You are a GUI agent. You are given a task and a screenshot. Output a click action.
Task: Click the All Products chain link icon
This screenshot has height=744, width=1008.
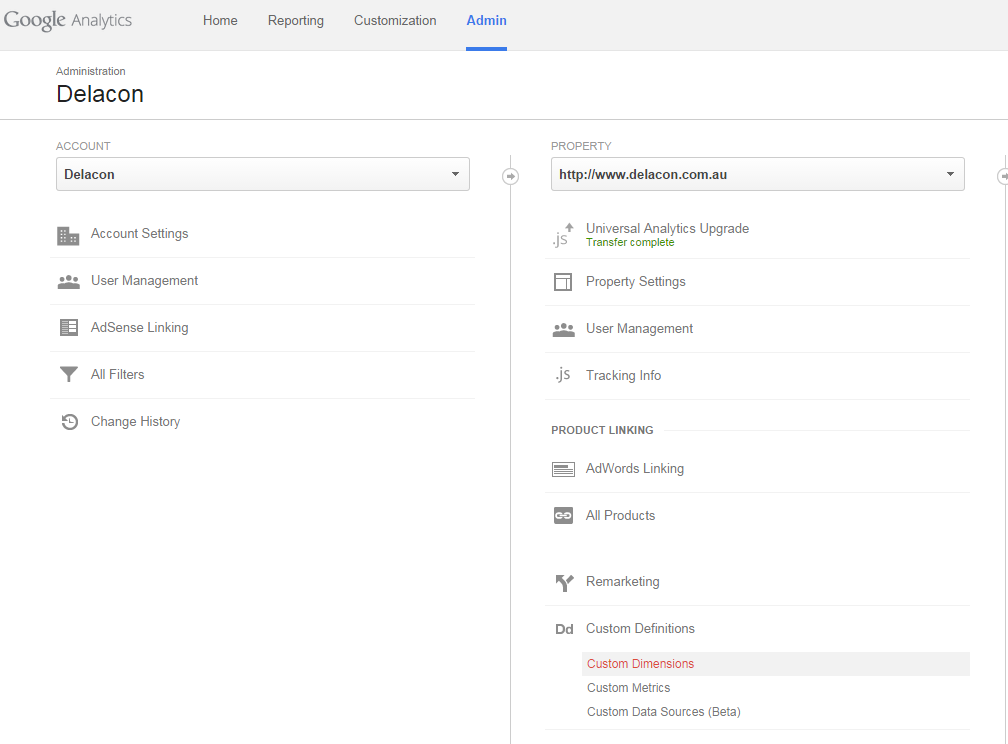point(563,516)
